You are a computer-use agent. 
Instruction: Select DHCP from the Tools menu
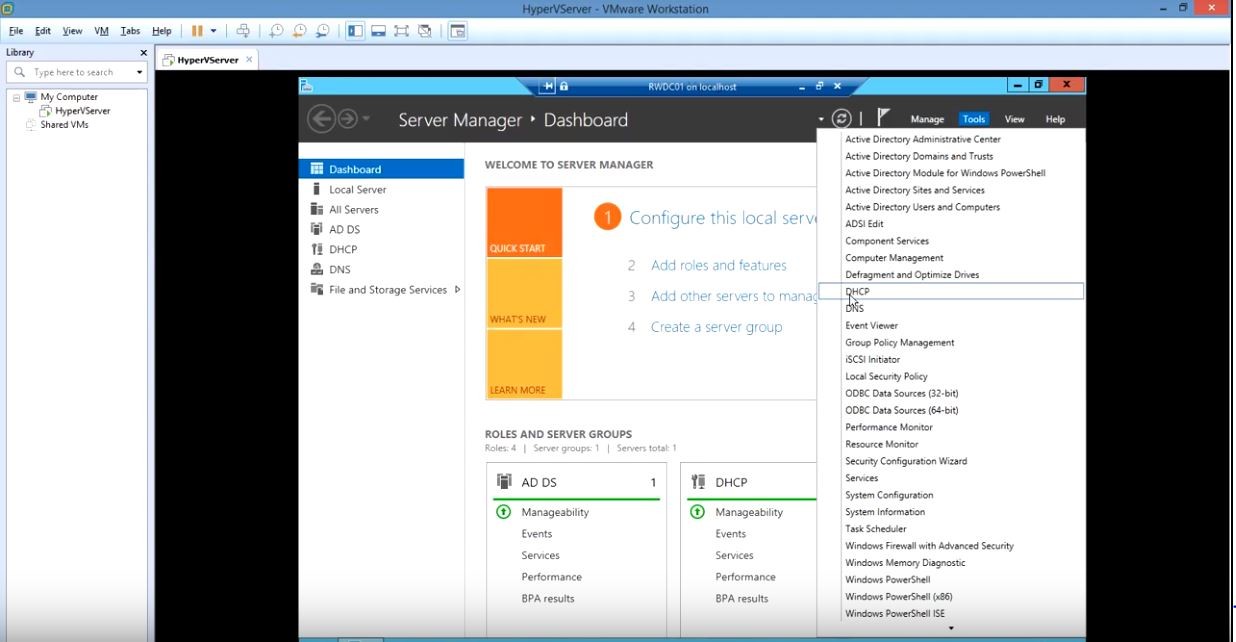(x=857, y=291)
